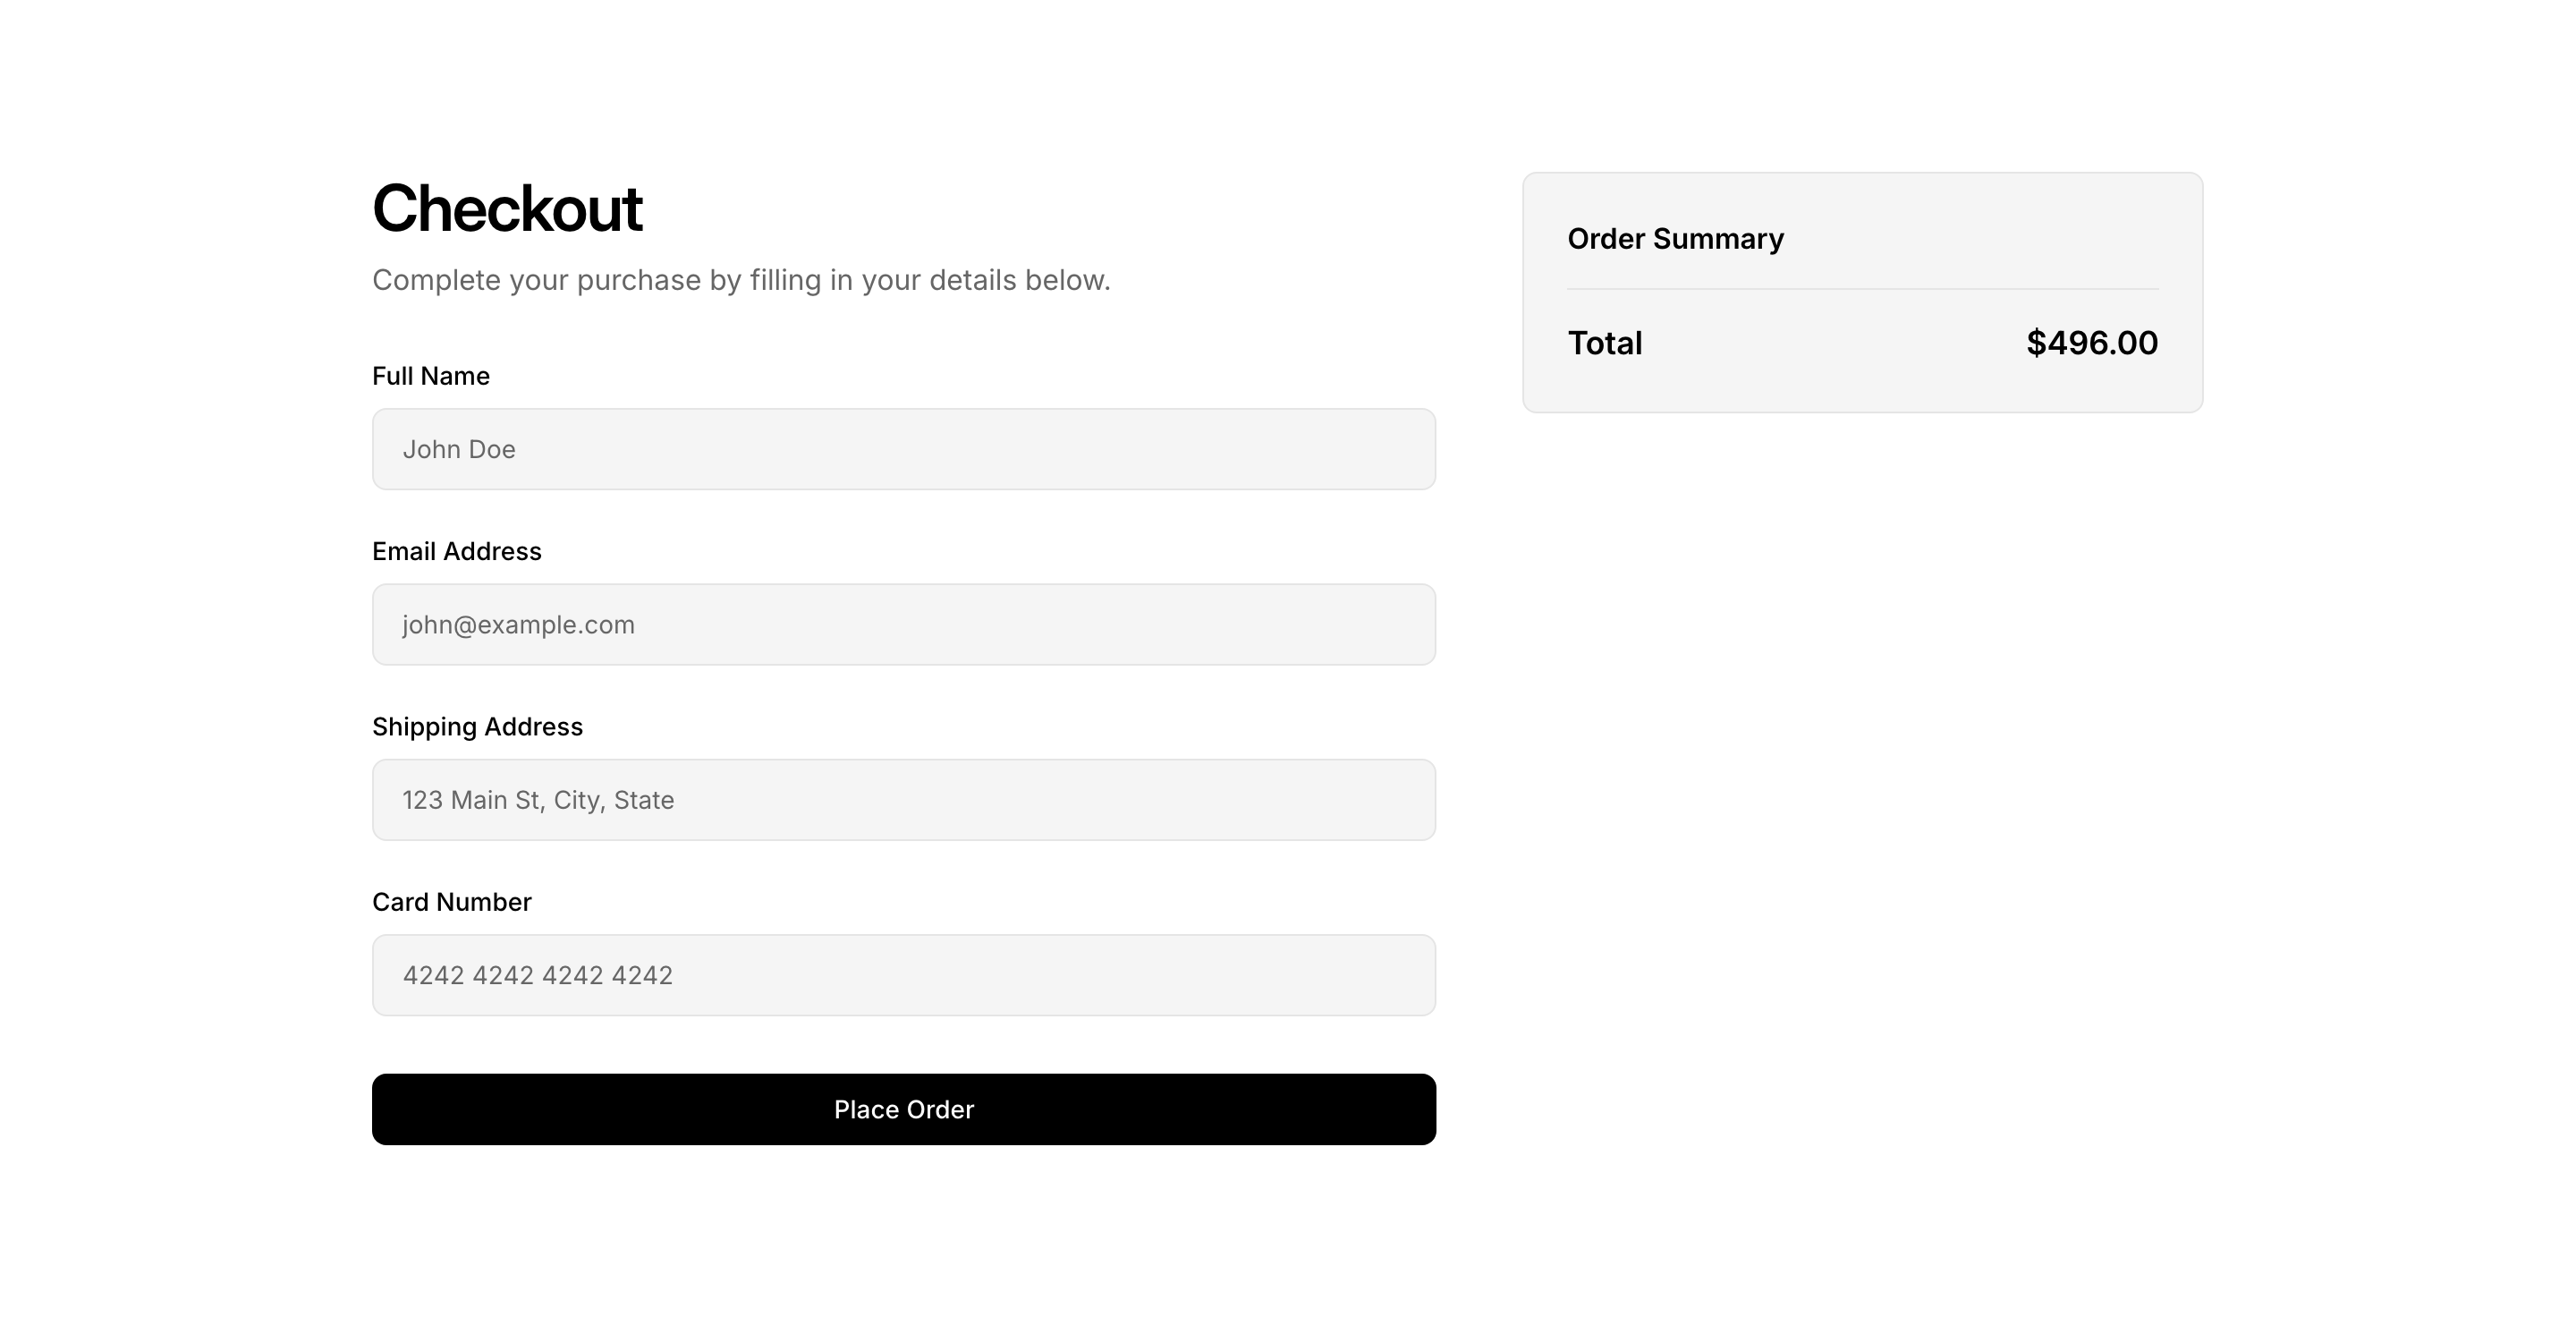The width and height of the screenshot is (2576, 1317).
Task: Click the "Card Number" field label
Action: click(452, 902)
